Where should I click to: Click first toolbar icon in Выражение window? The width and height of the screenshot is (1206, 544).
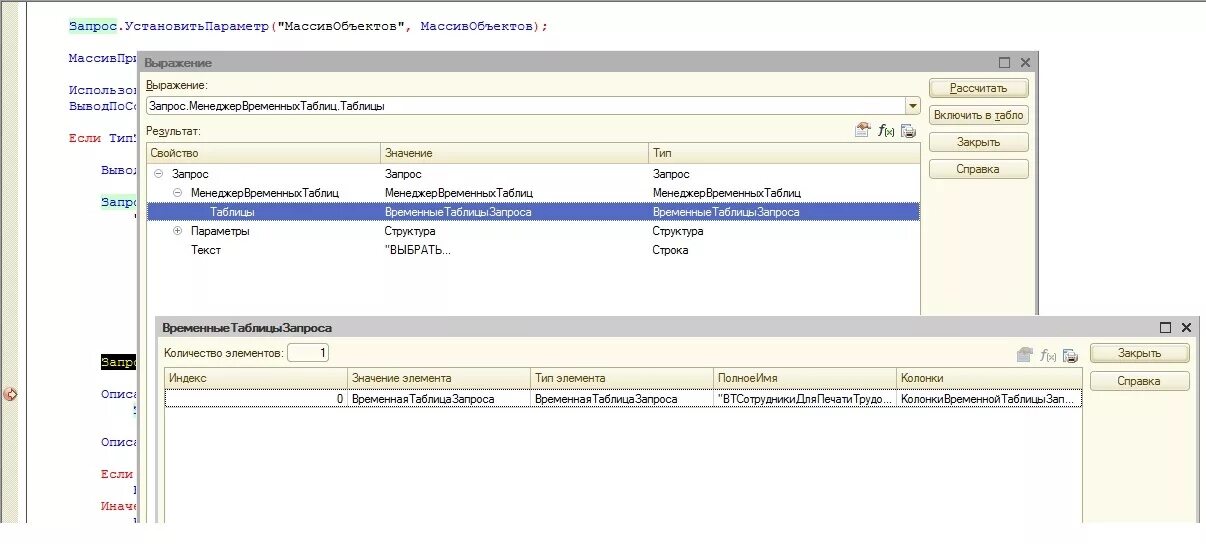862,130
